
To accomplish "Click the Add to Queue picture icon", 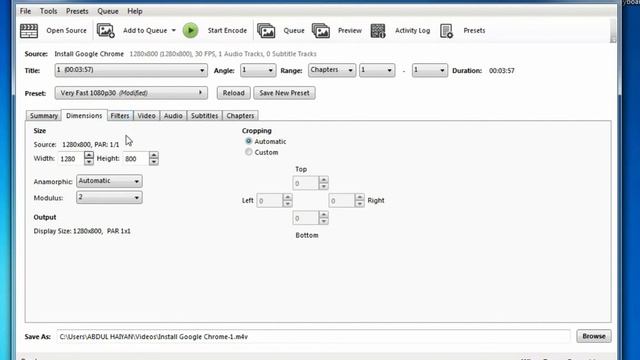I will point(106,31).
